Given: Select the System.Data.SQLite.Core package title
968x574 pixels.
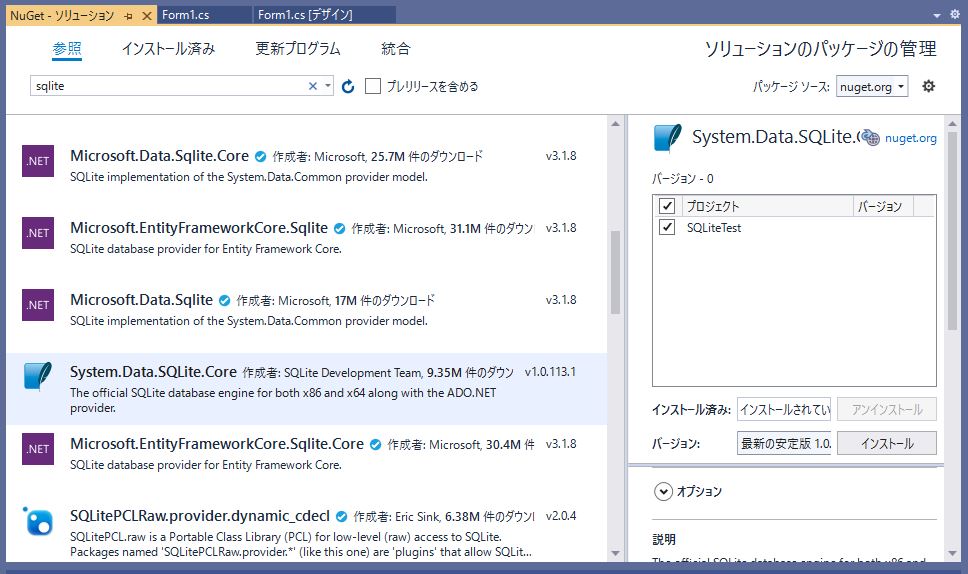Looking at the screenshot, I should pos(153,372).
